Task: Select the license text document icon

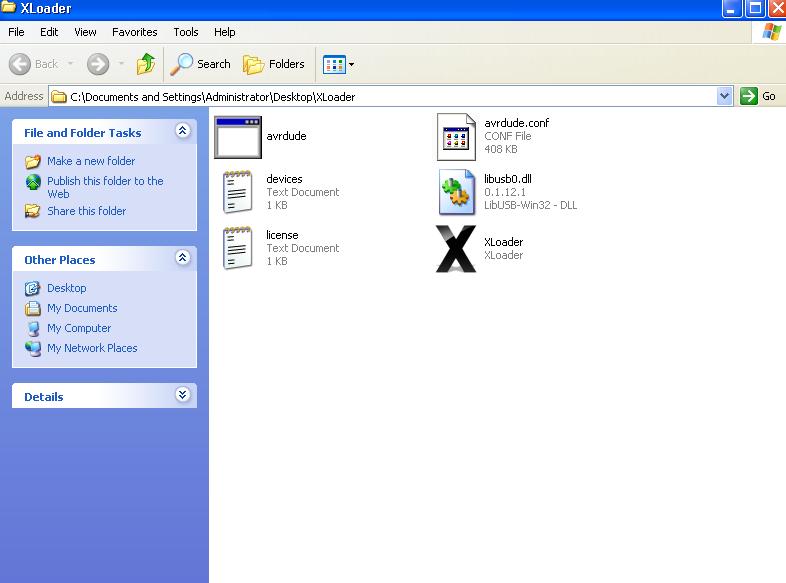Action: coord(238,248)
